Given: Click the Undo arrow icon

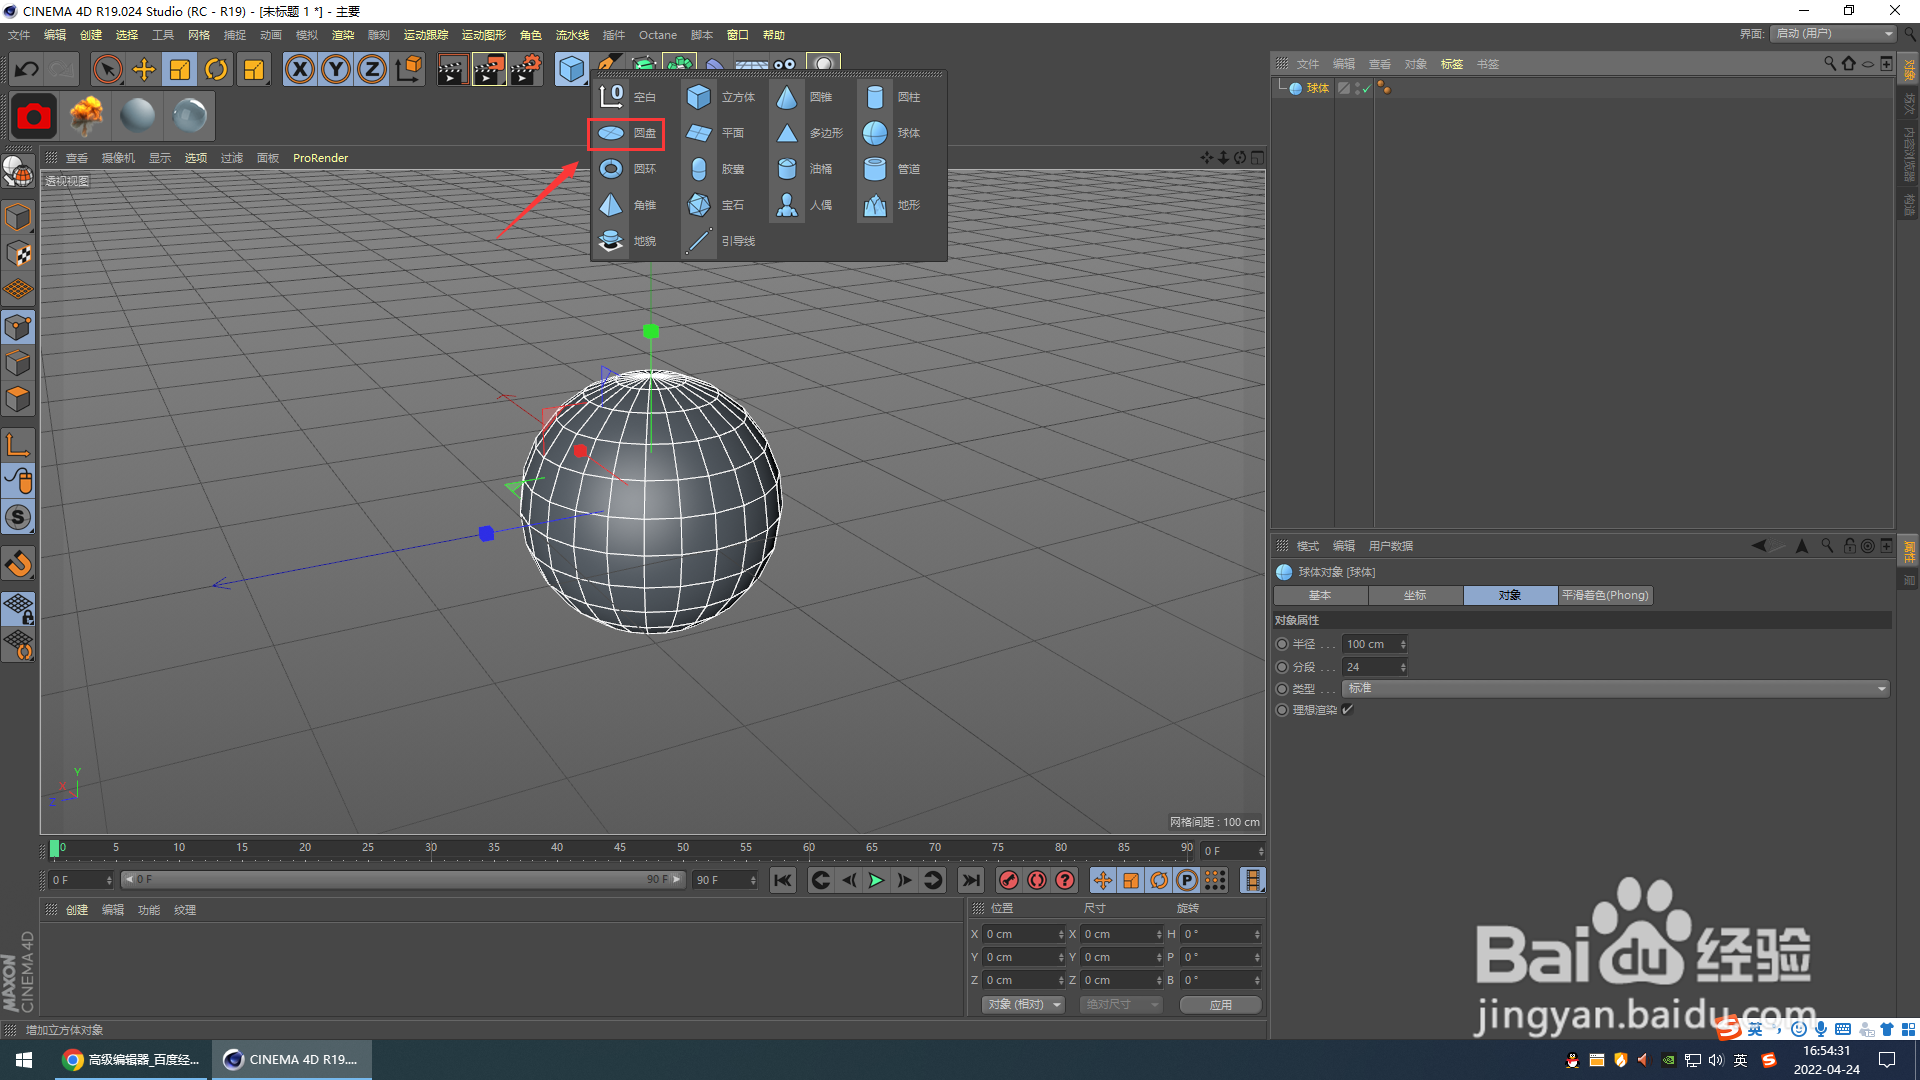Looking at the screenshot, I should (27, 69).
